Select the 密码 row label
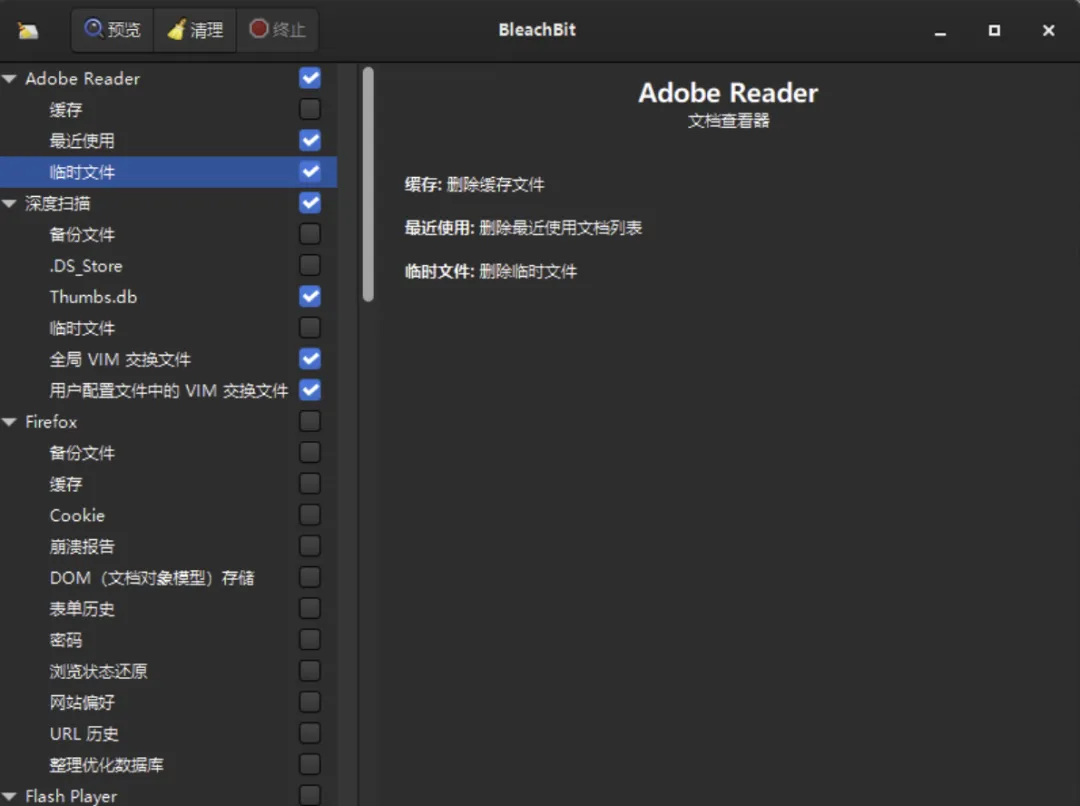Screen dimensions: 1080x806 (66, 640)
